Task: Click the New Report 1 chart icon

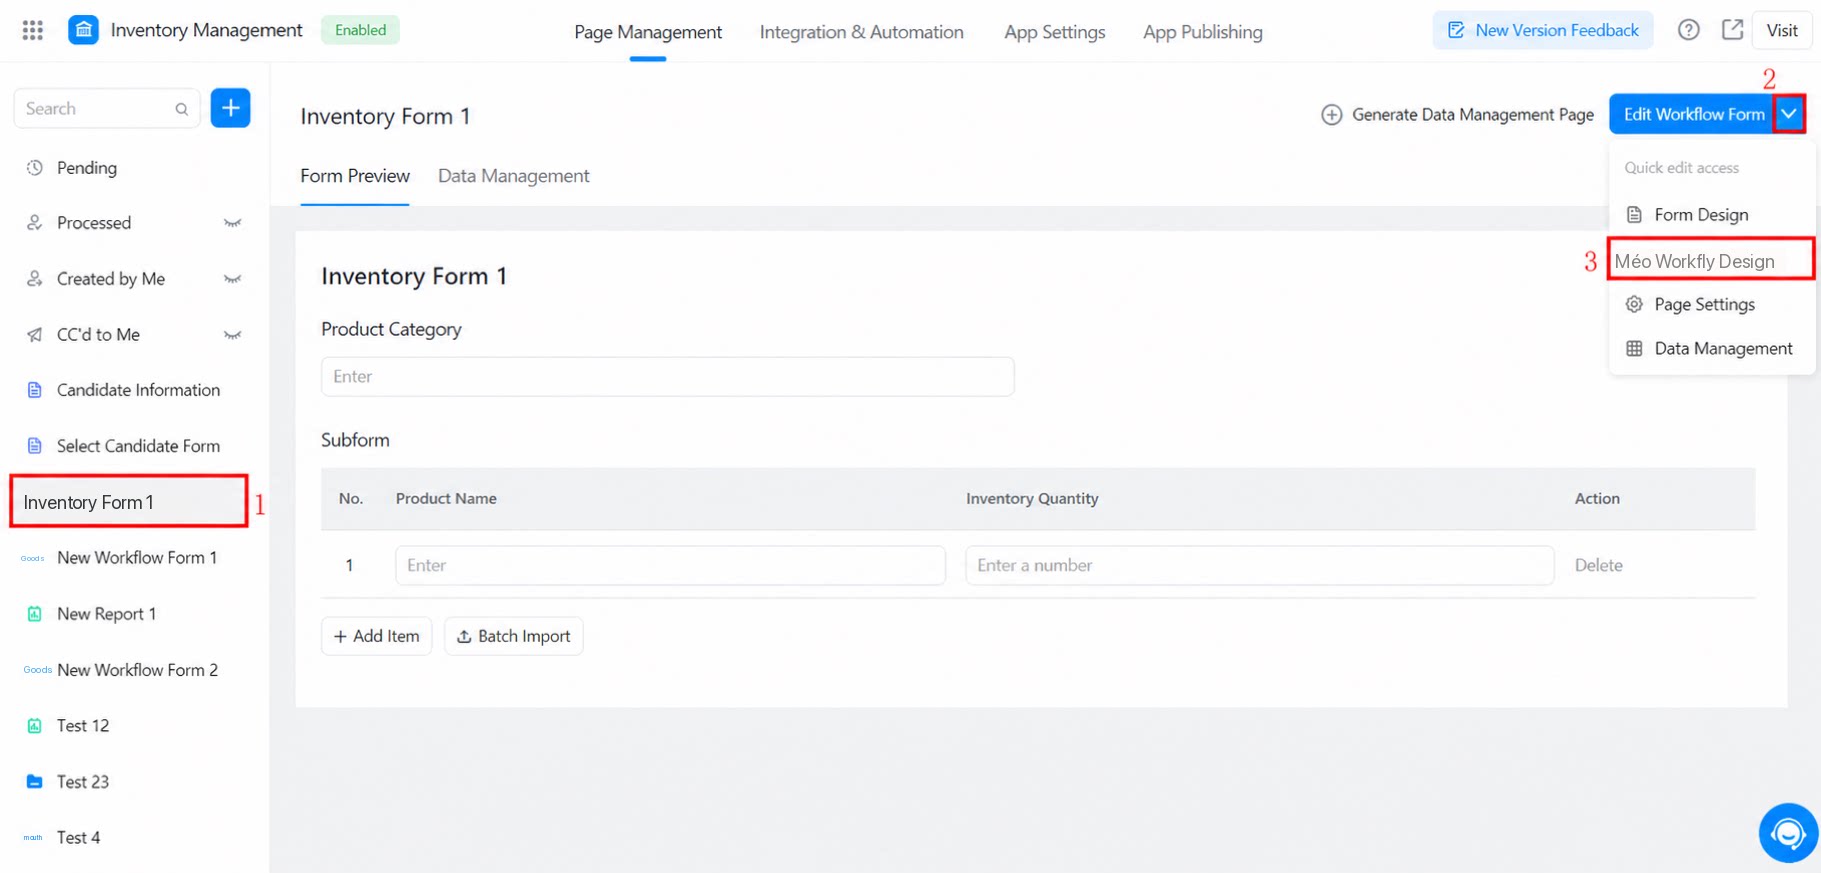Action: point(34,614)
